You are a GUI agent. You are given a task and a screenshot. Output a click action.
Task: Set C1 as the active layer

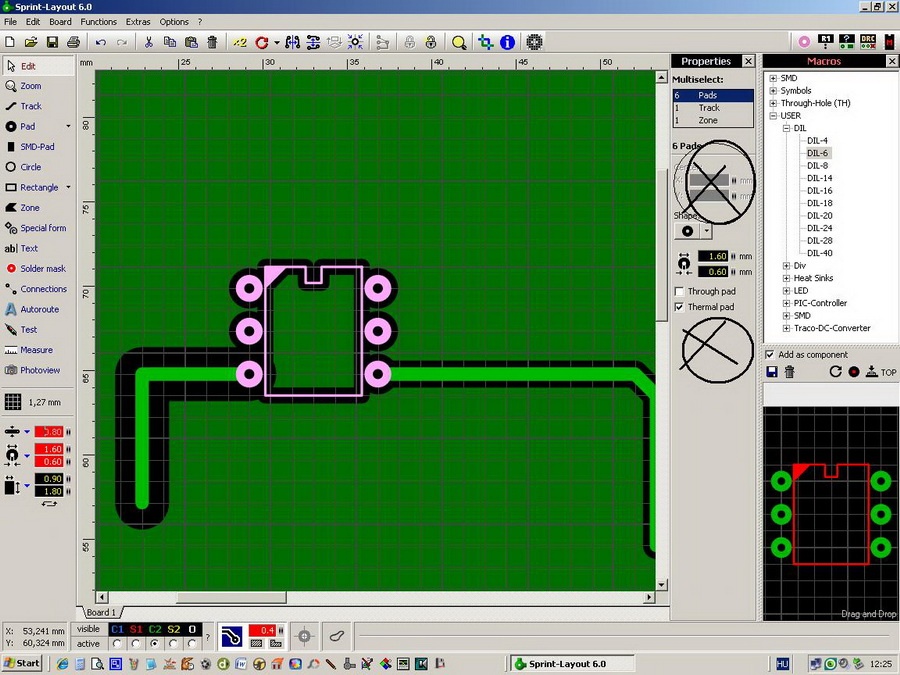[x=117, y=644]
